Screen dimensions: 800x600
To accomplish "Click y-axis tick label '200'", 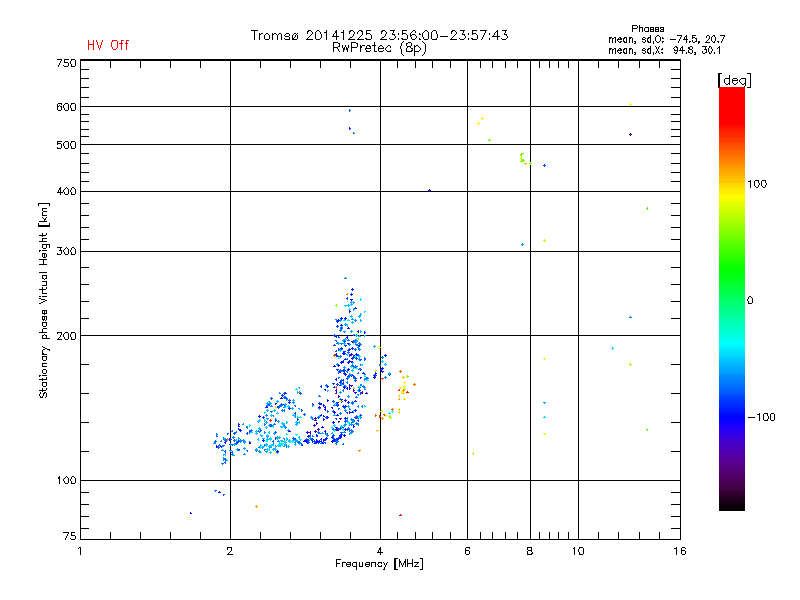I will pyautogui.click(x=67, y=336).
